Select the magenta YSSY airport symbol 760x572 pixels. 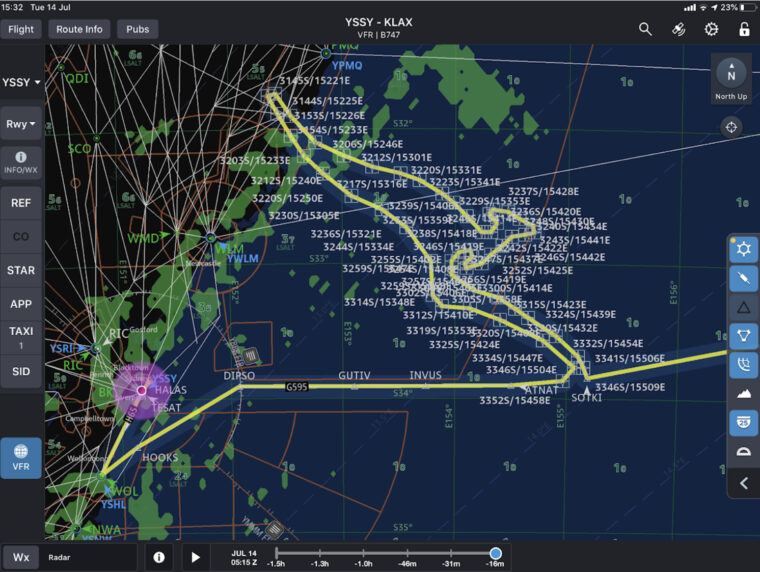(142, 390)
